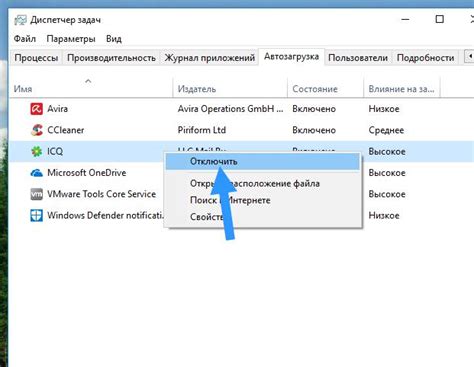Image resolution: width=474 pixels, height=367 pixels.
Task: Select the VMware Tools Core Service row
Action: pyautogui.click(x=101, y=194)
